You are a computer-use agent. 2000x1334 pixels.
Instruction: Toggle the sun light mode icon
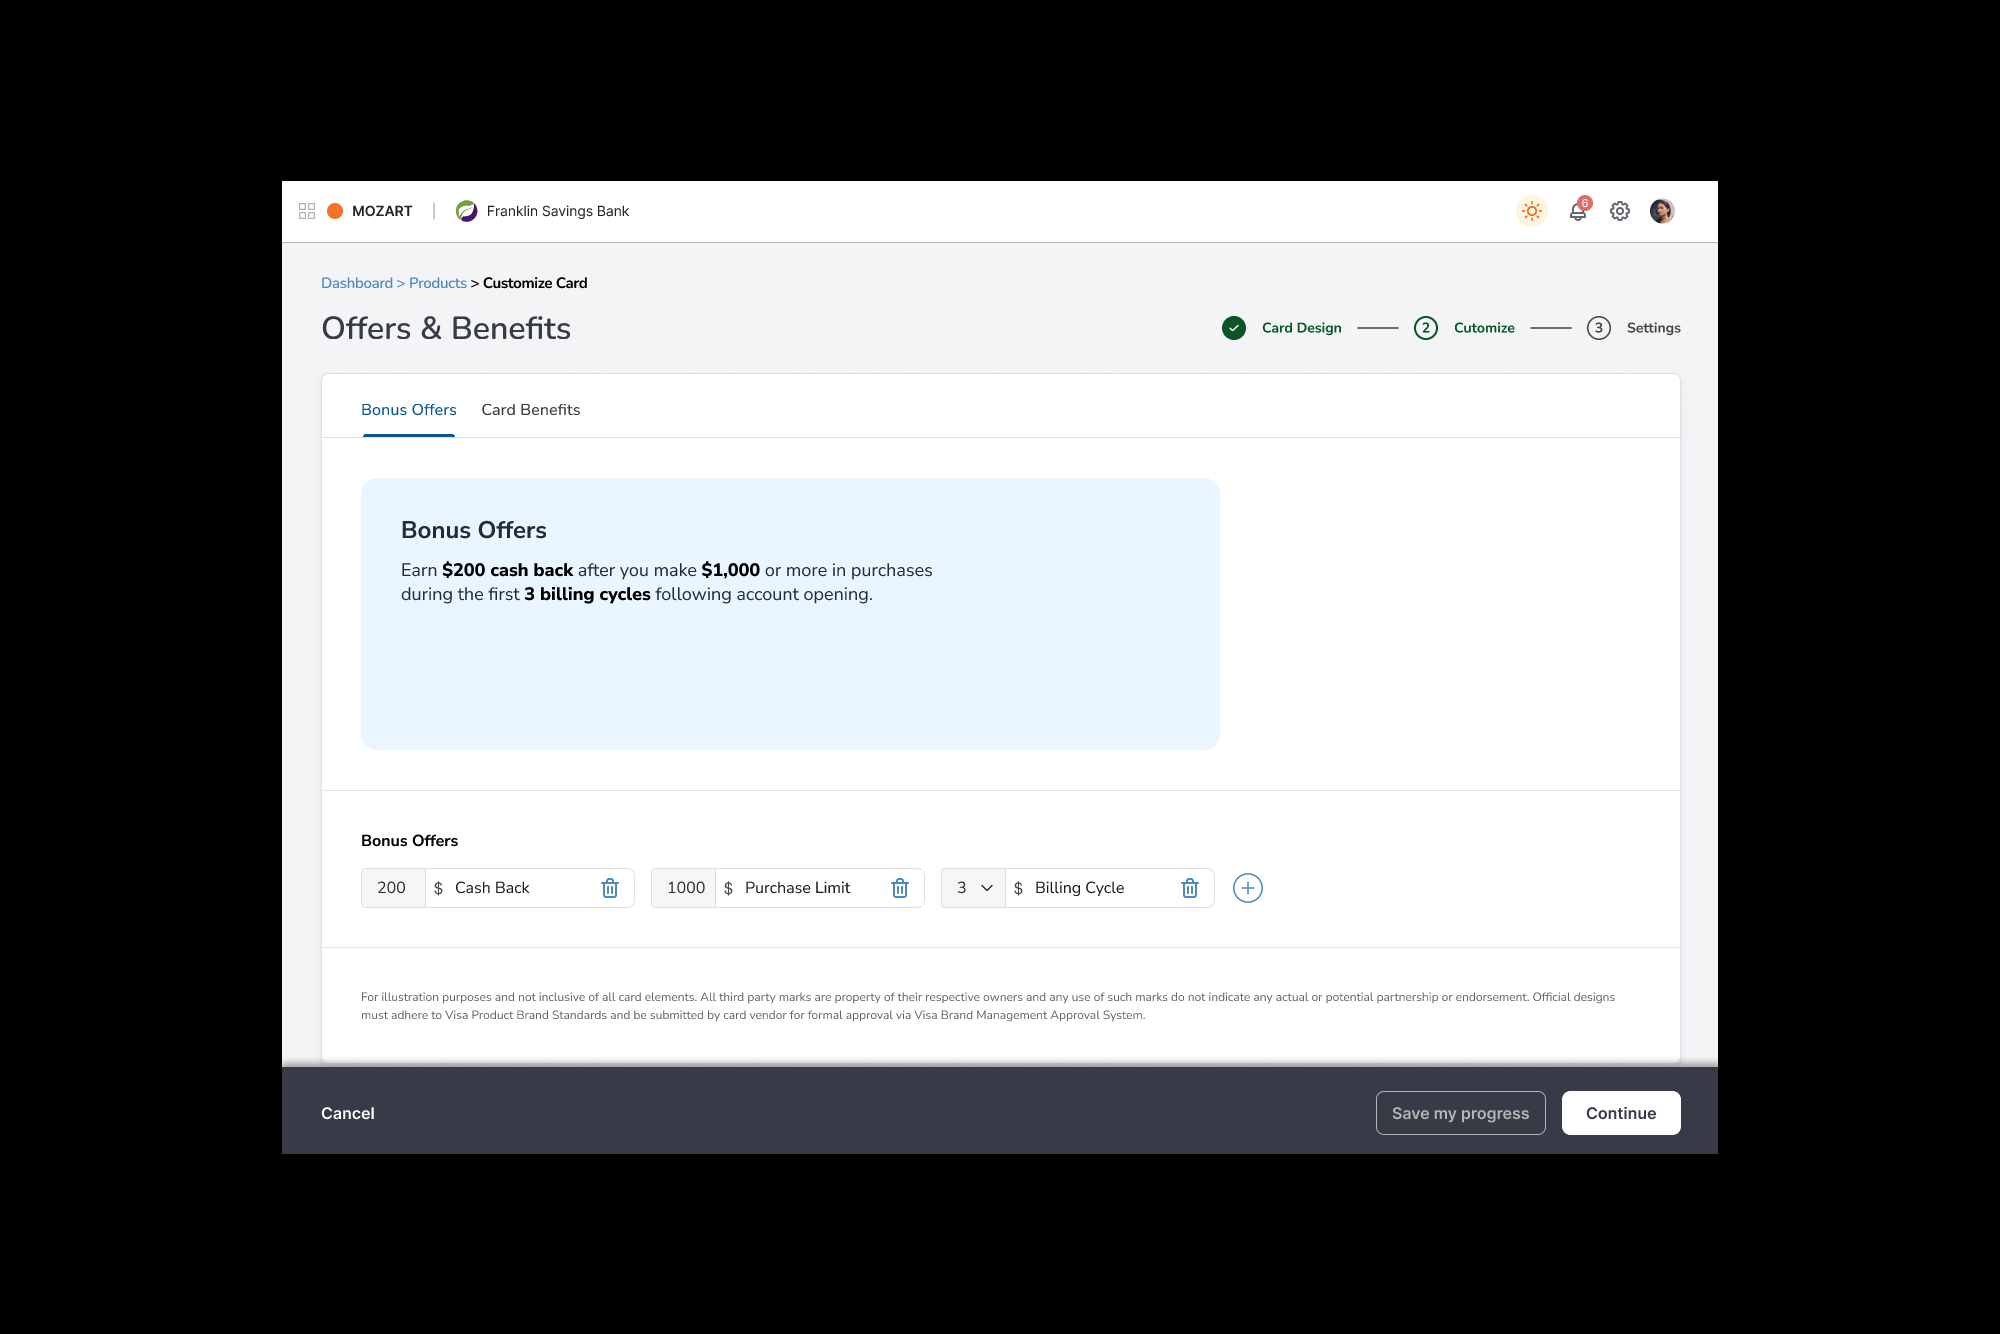[1531, 211]
